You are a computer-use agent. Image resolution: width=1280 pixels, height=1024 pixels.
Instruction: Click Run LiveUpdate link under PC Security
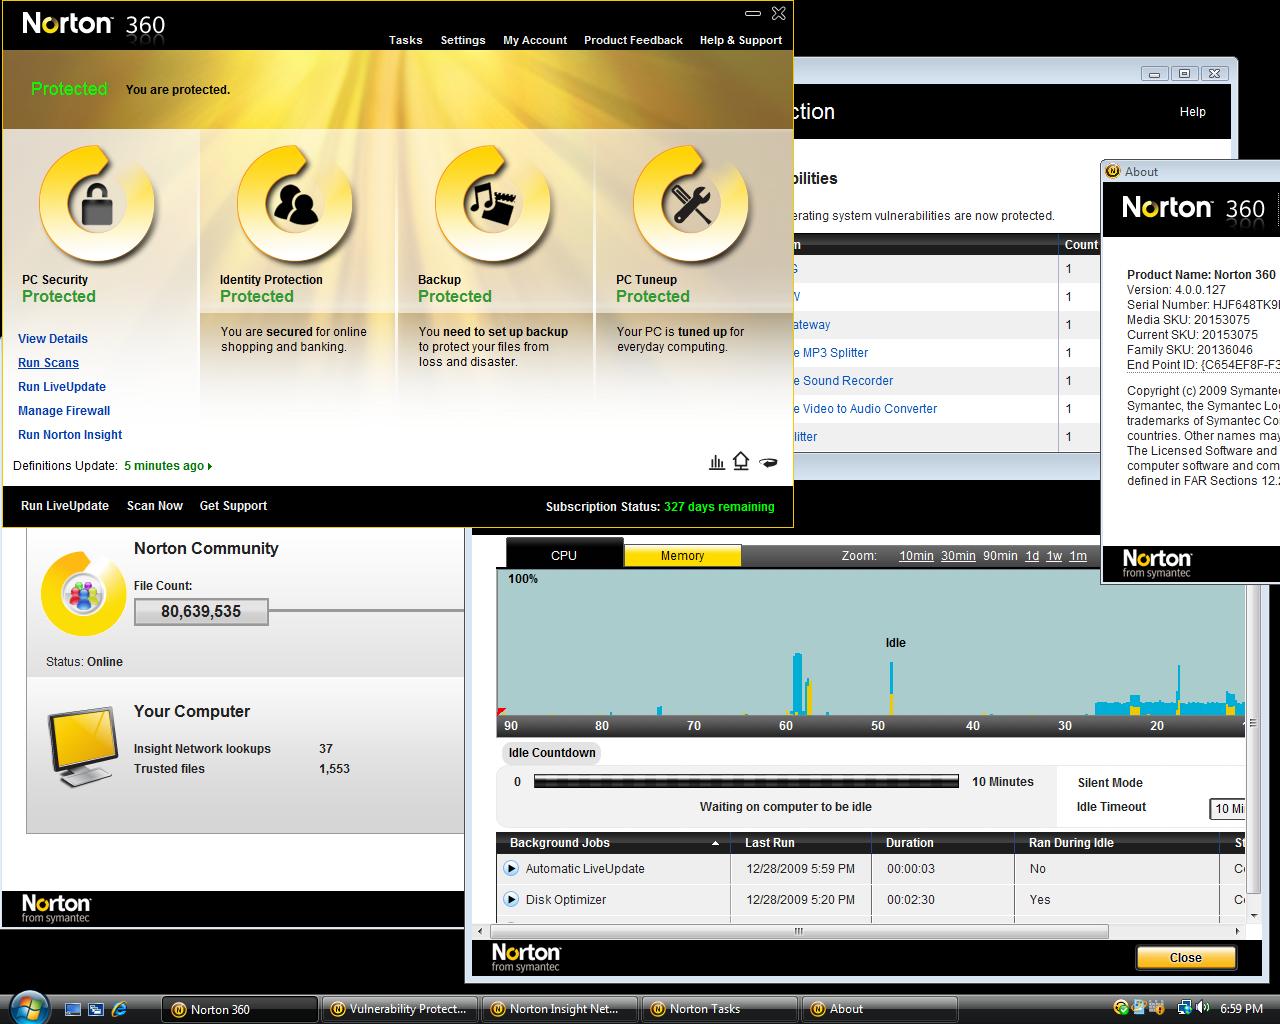tap(62, 387)
